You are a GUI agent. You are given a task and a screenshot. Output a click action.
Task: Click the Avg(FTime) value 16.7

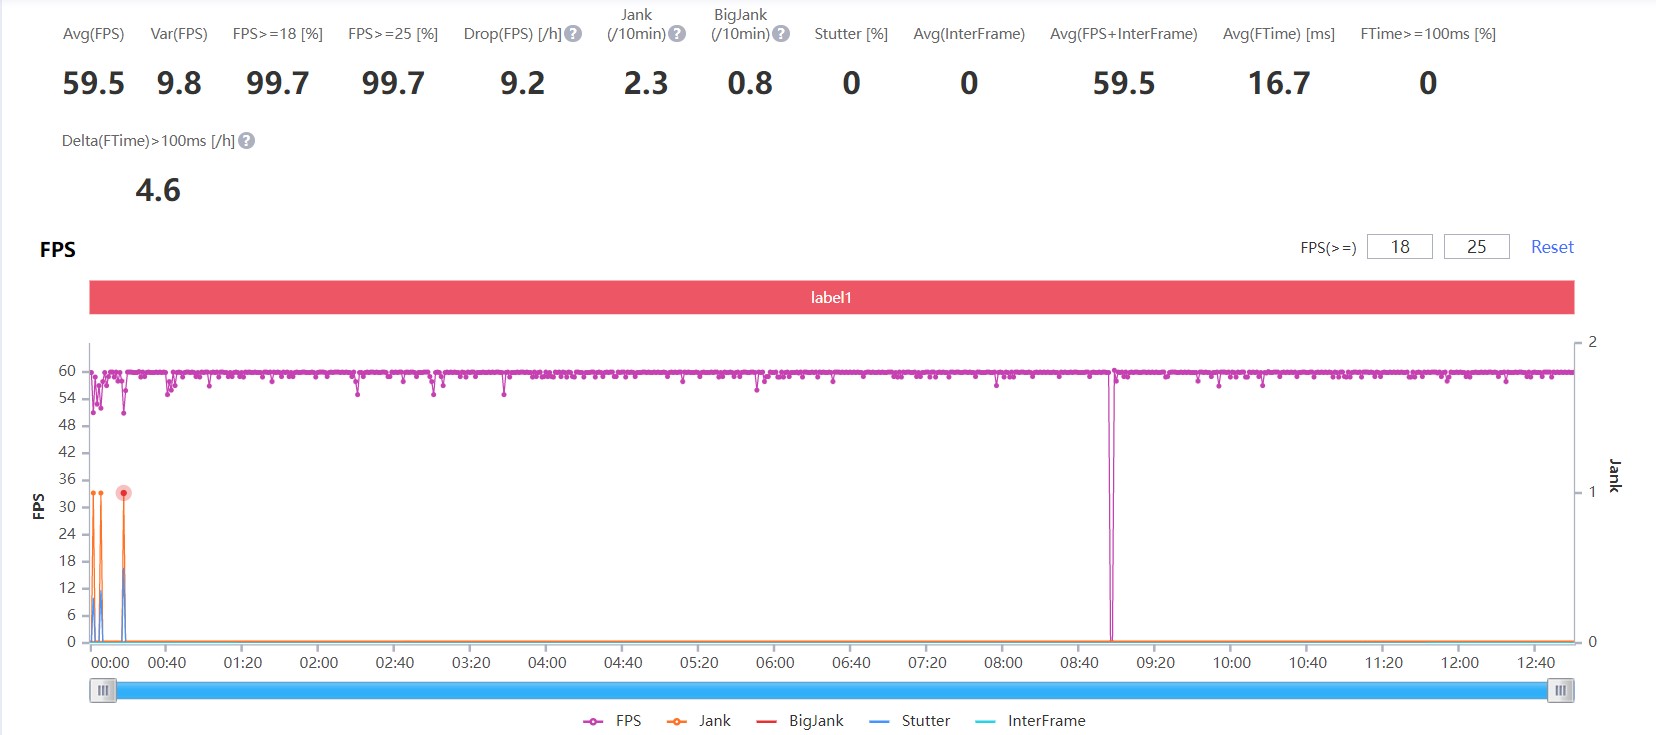[x=1279, y=83]
